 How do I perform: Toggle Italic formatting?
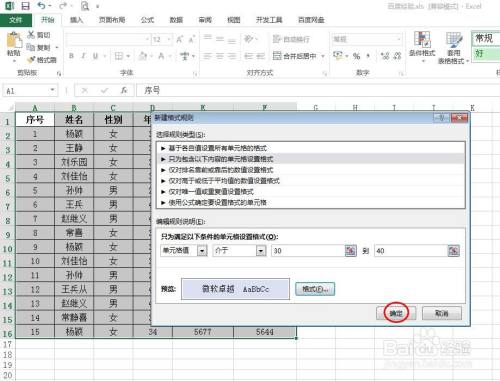tap(83, 56)
